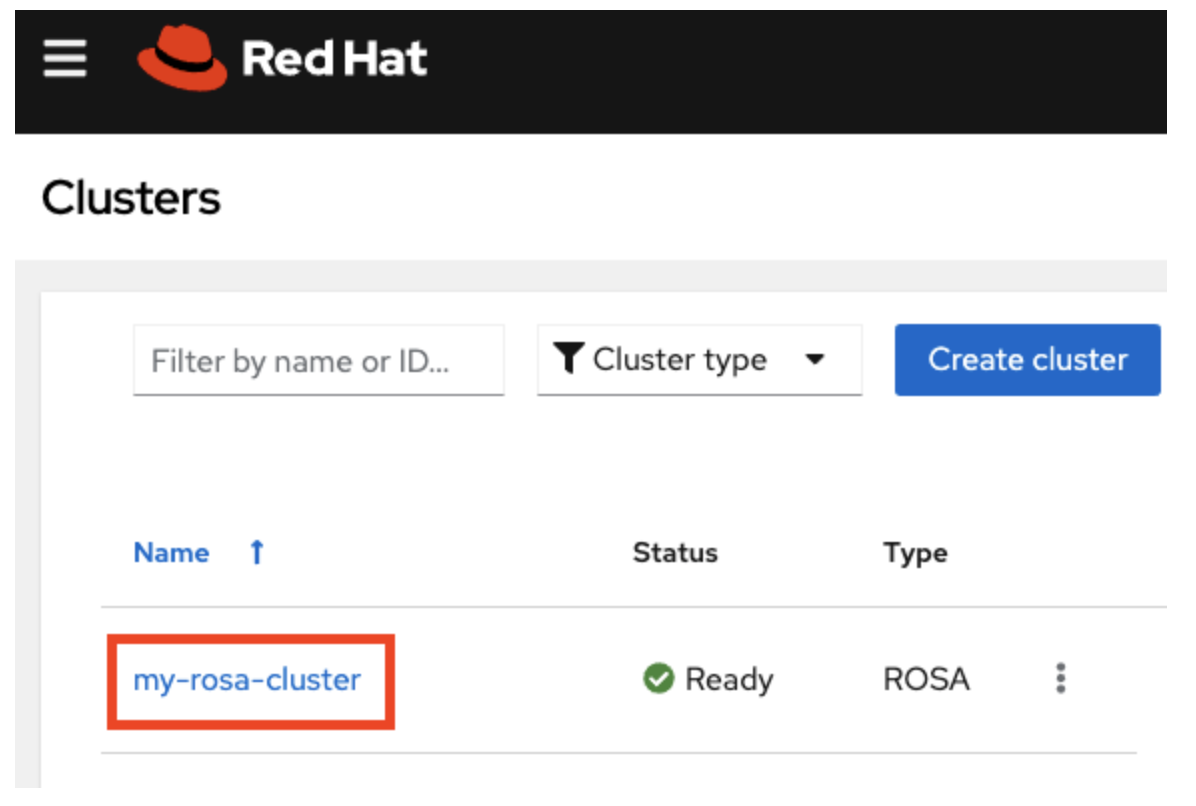Open the my-rosa-cluster link
Viewport: 1196px width, 806px height.
click(247, 680)
